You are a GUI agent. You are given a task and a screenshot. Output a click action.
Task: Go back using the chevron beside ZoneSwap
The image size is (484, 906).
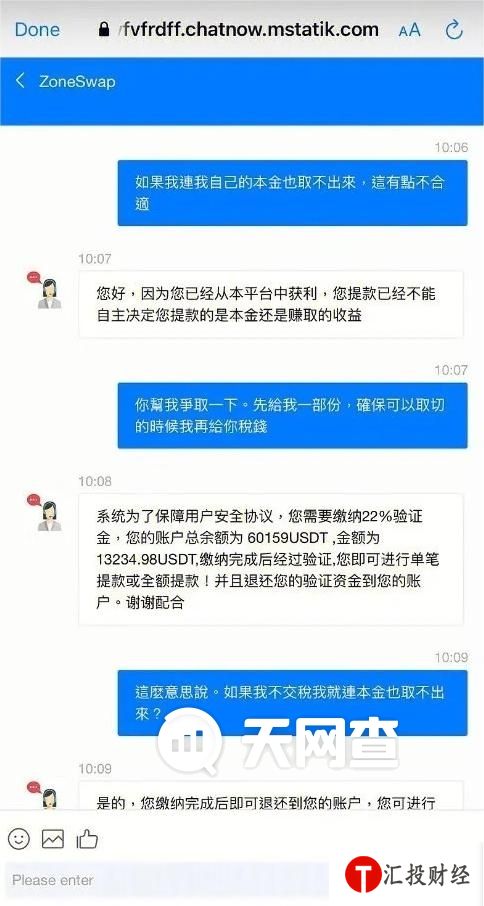[20, 80]
